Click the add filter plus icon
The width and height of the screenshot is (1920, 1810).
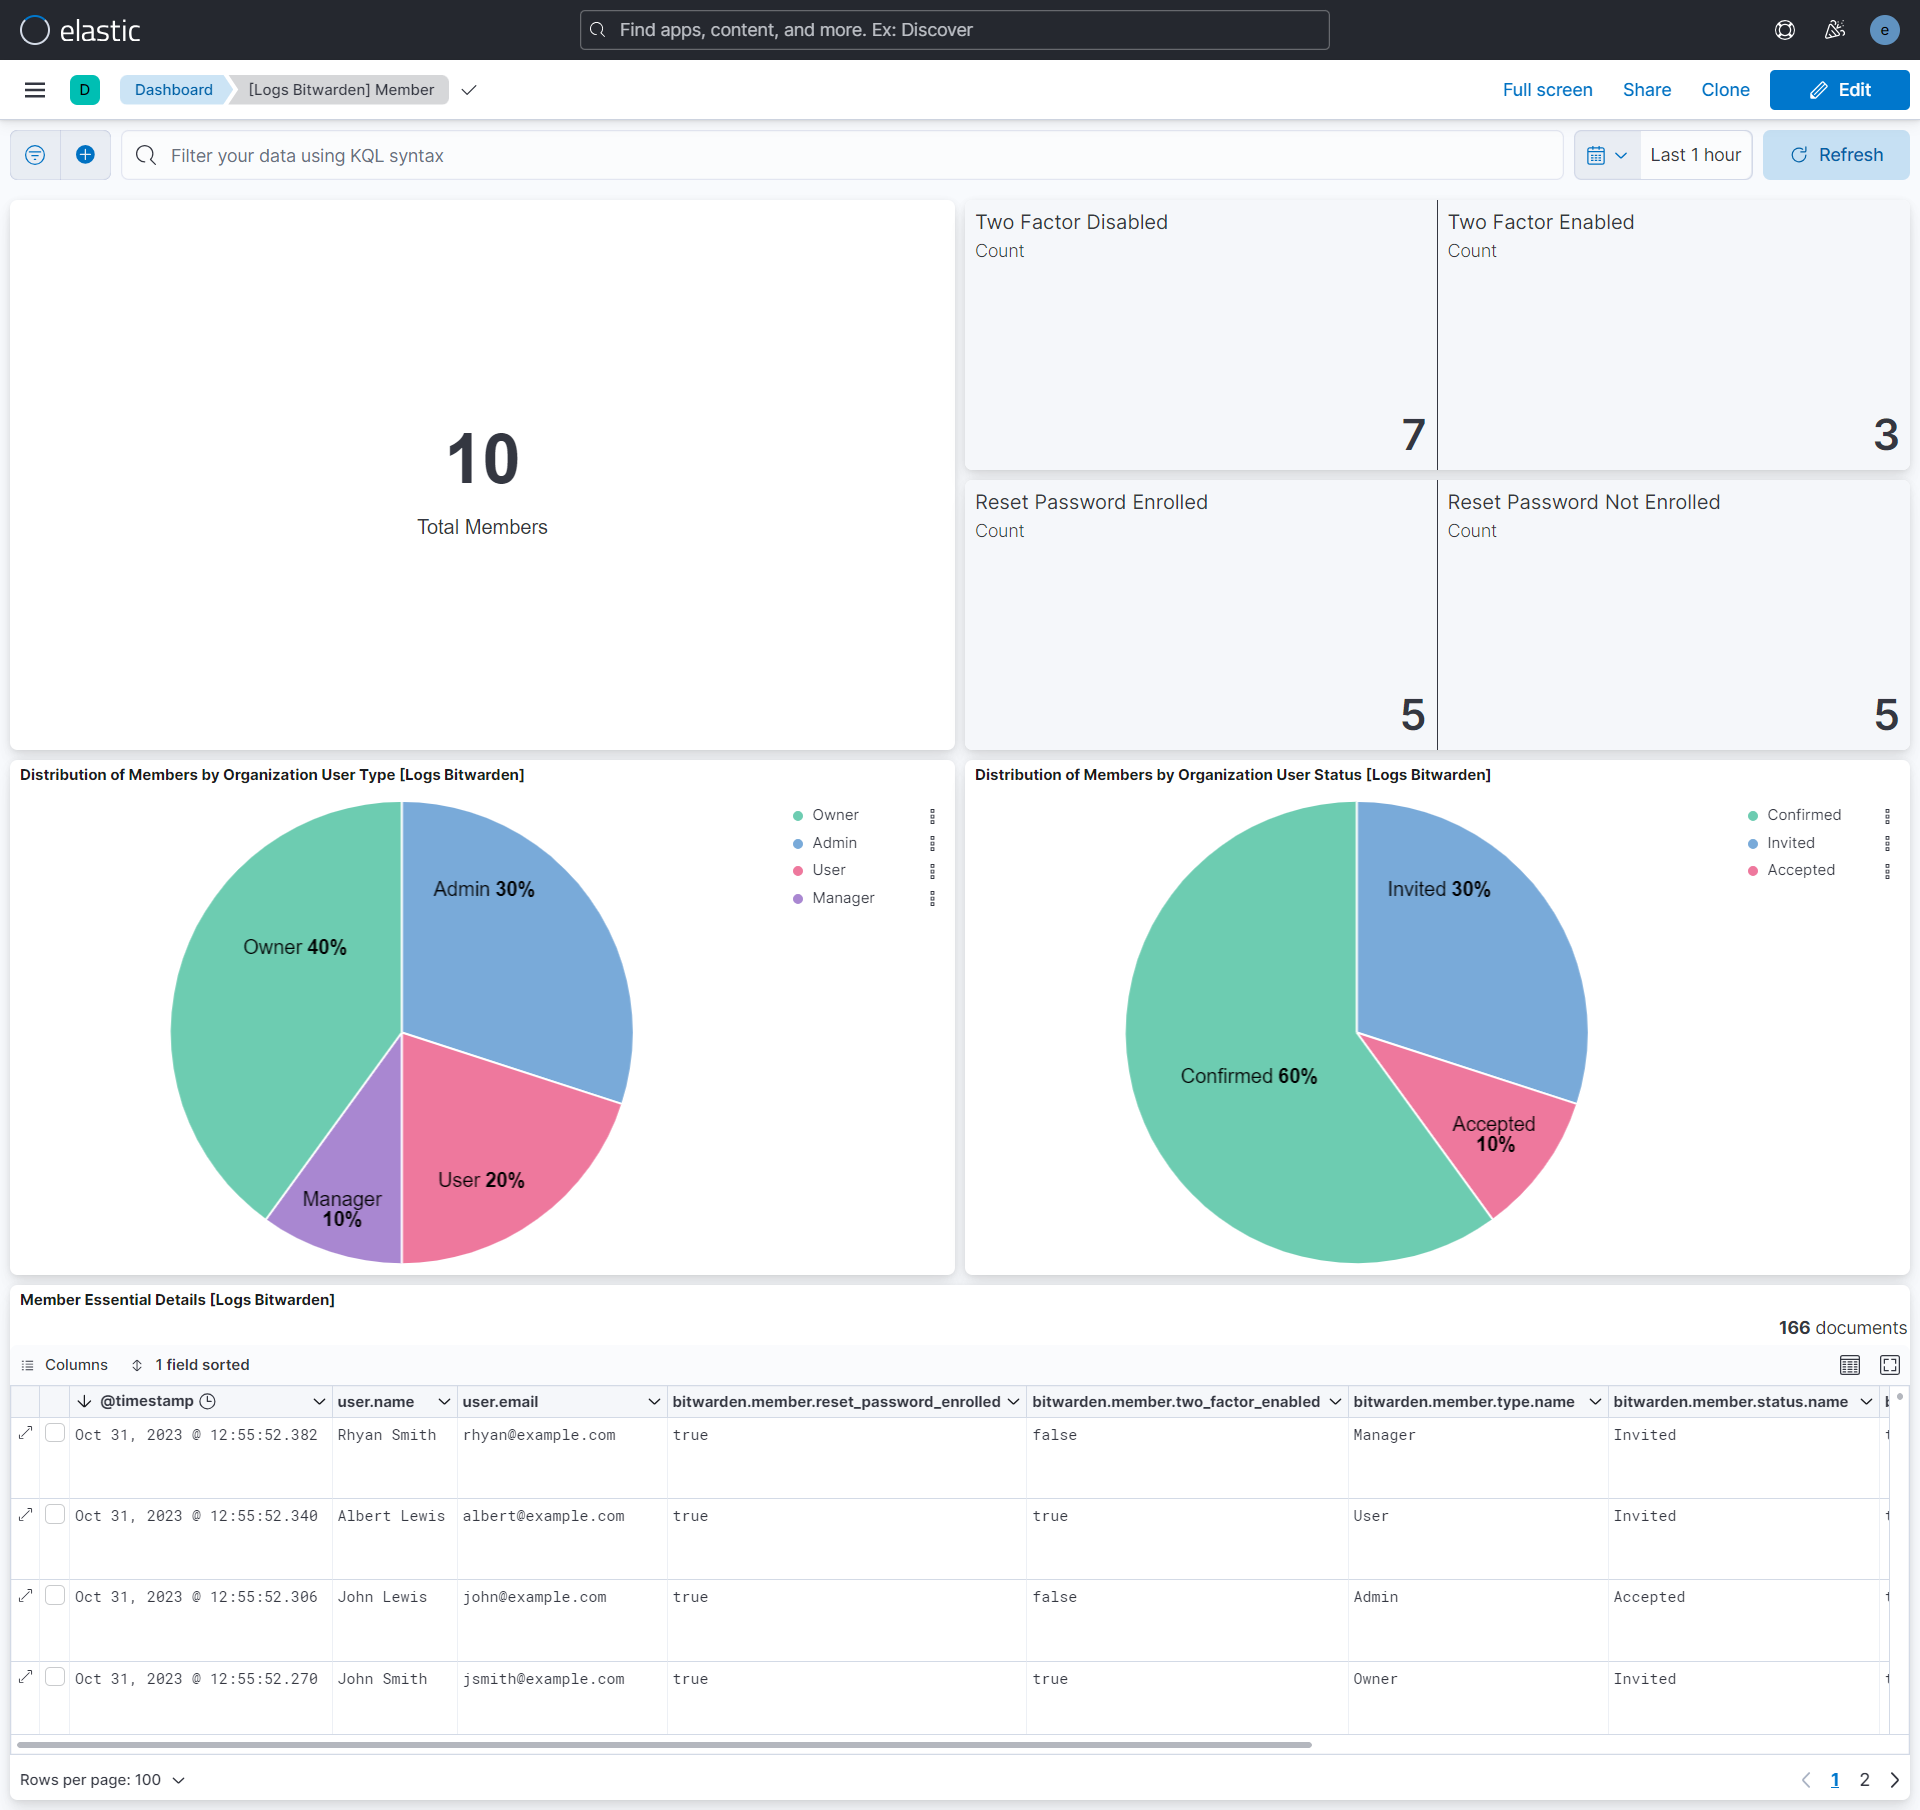point(86,155)
